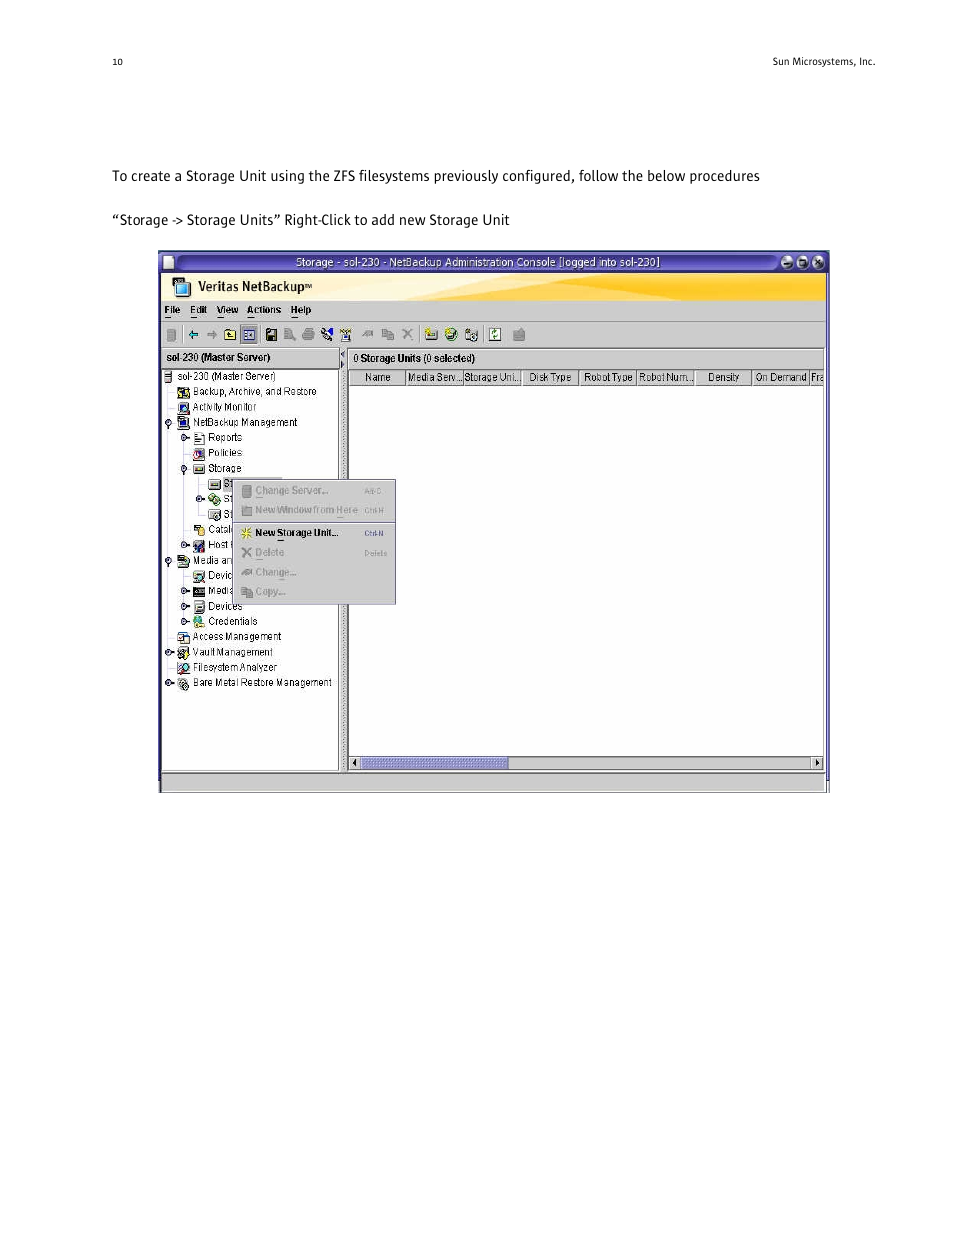The image size is (954, 1235).
Task: Click the Name column header
Action: click(x=377, y=378)
